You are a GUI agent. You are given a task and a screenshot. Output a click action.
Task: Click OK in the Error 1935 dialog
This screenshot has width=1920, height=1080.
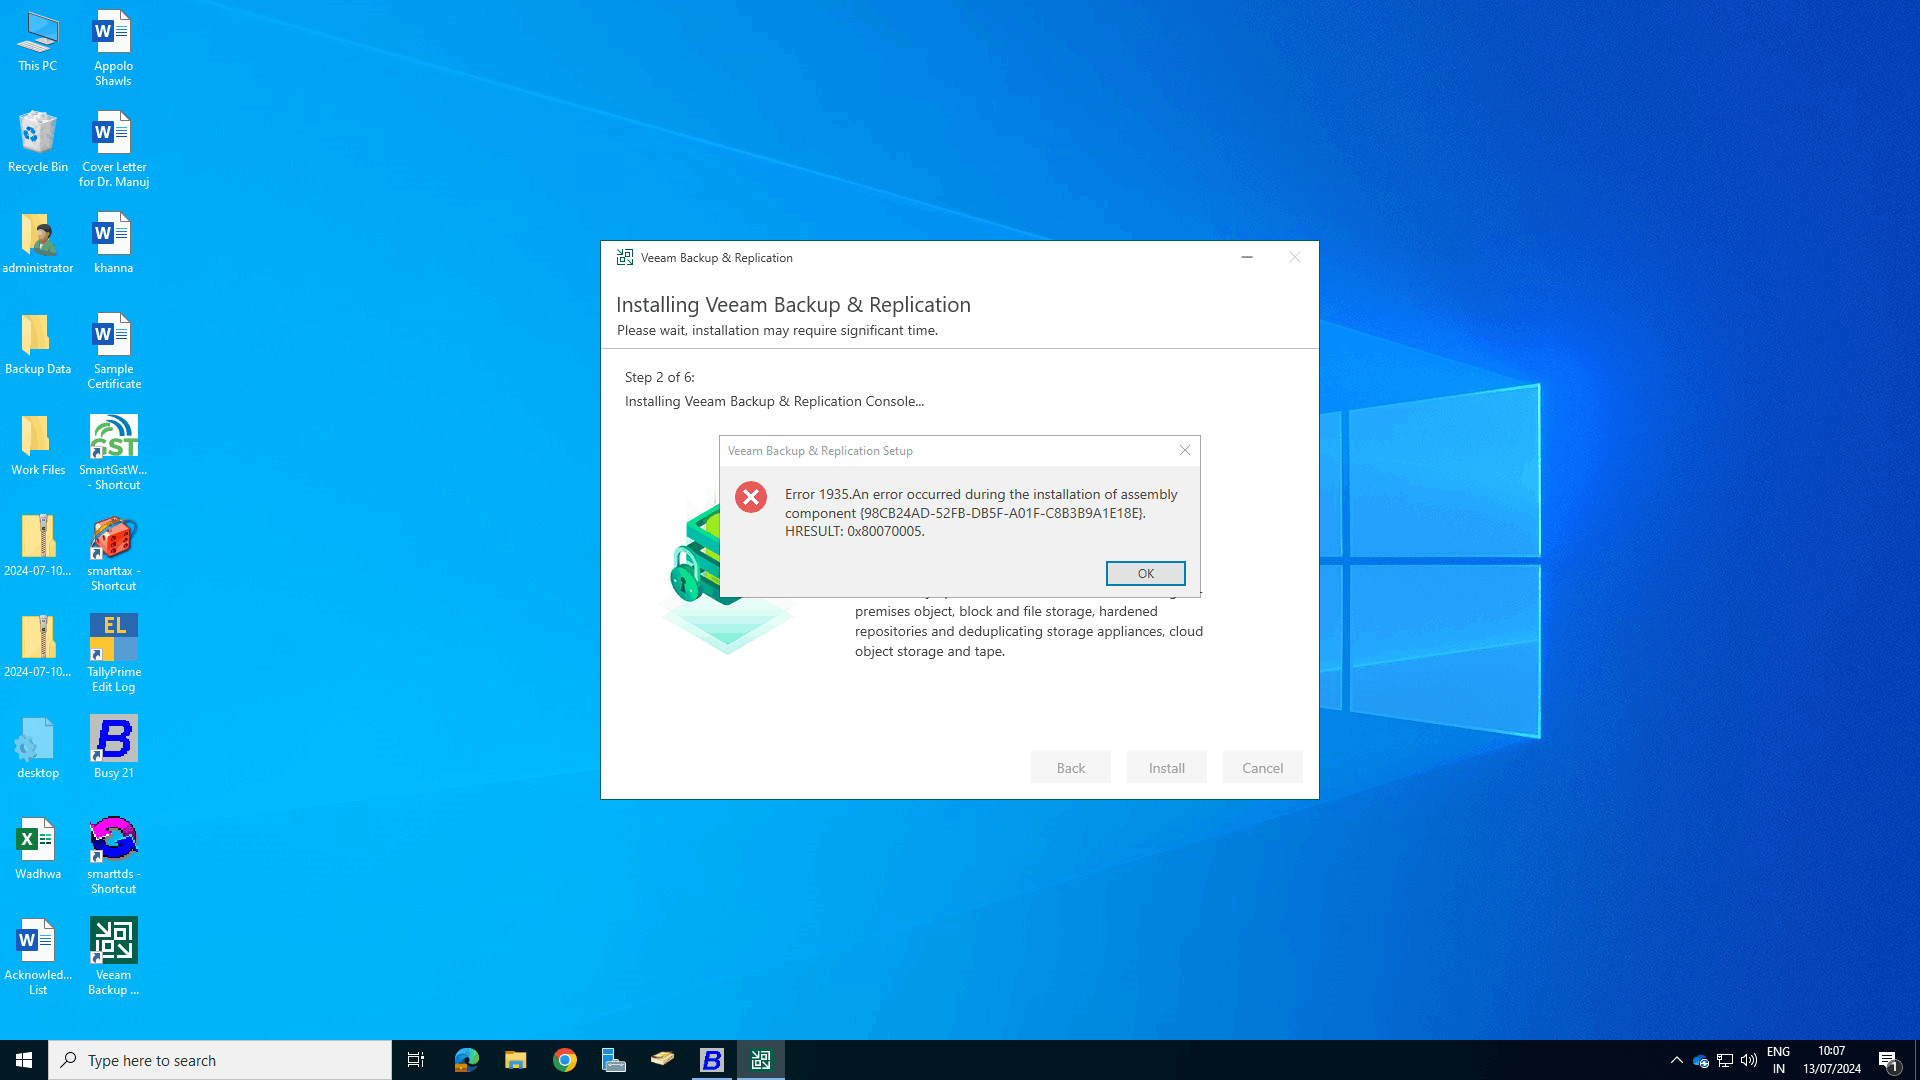click(1145, 573)
